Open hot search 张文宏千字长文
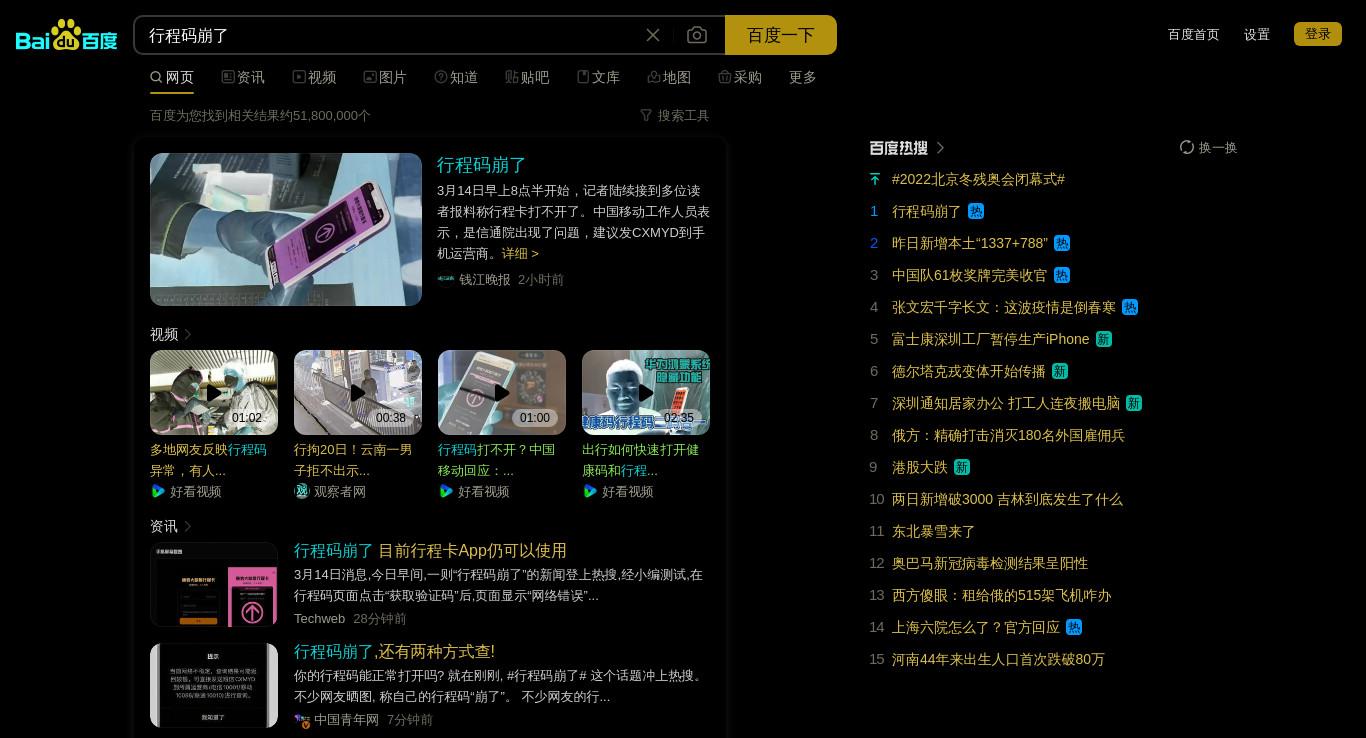Viewport: 1366px width, 738px height. pos(1004,307)
